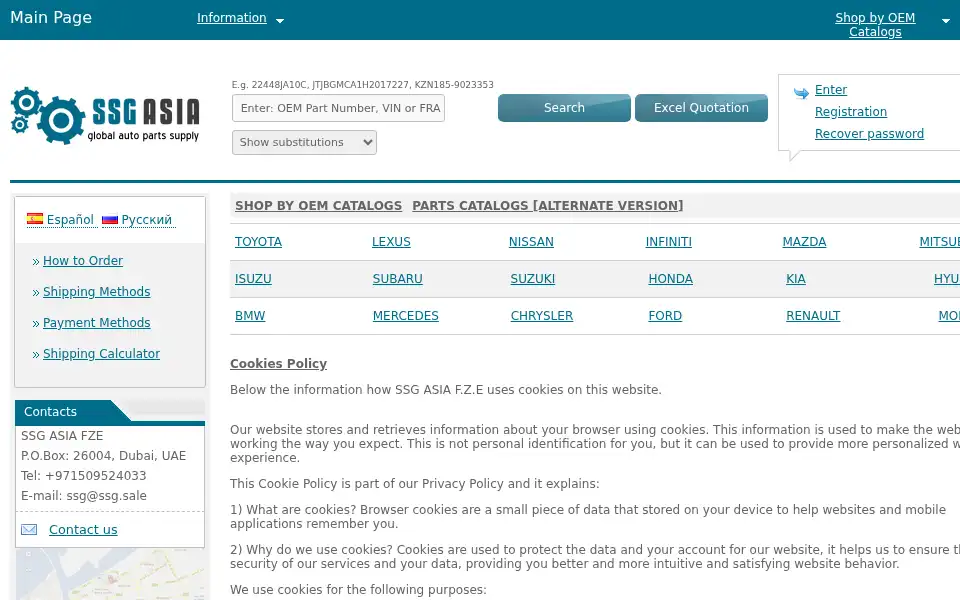Image resolution: width=960 pixels, height=600 pixels.
Task: Click the Spanish flag icon
Action: (x=35, y=219)
